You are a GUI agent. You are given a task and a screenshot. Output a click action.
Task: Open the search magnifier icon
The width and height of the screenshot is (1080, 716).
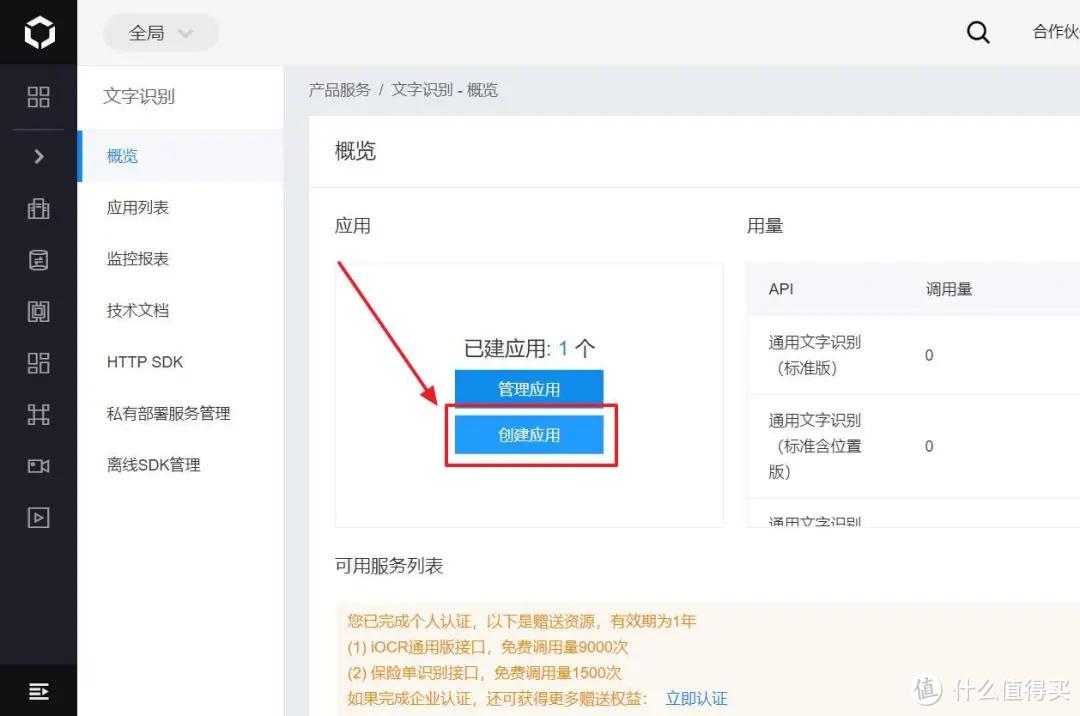pos(978,32)
